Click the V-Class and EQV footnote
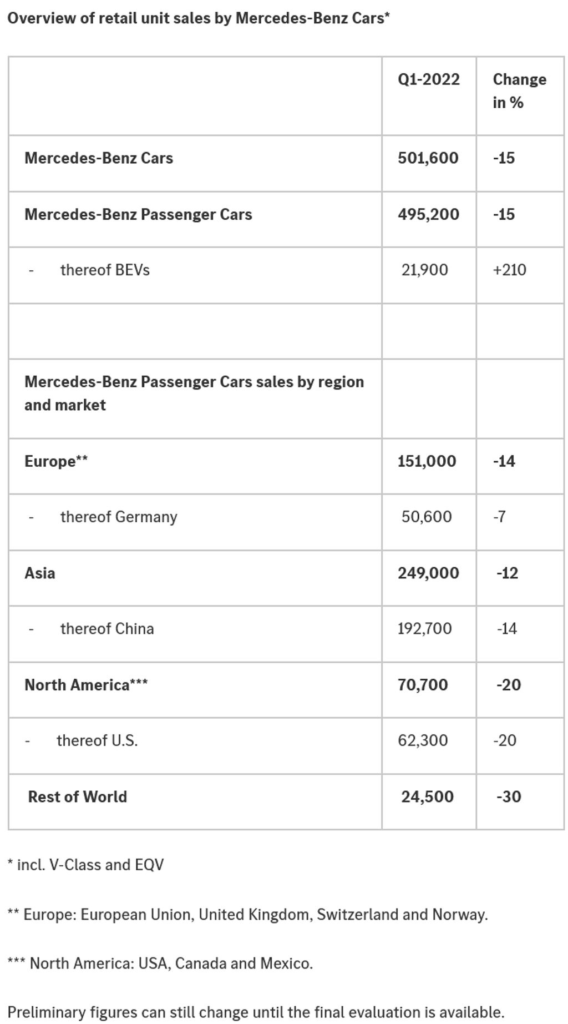 86,865
